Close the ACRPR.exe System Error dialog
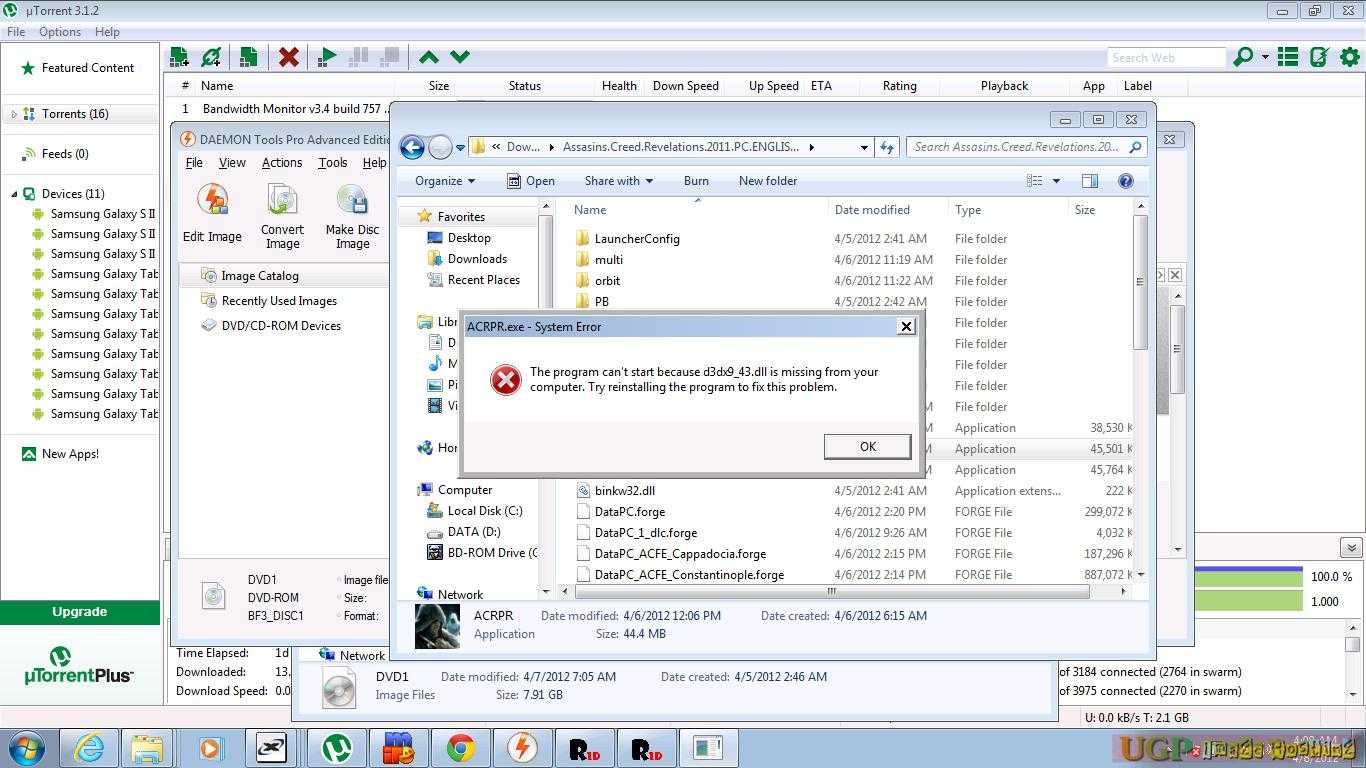1366x768 pixels. (x=906, y=326)
